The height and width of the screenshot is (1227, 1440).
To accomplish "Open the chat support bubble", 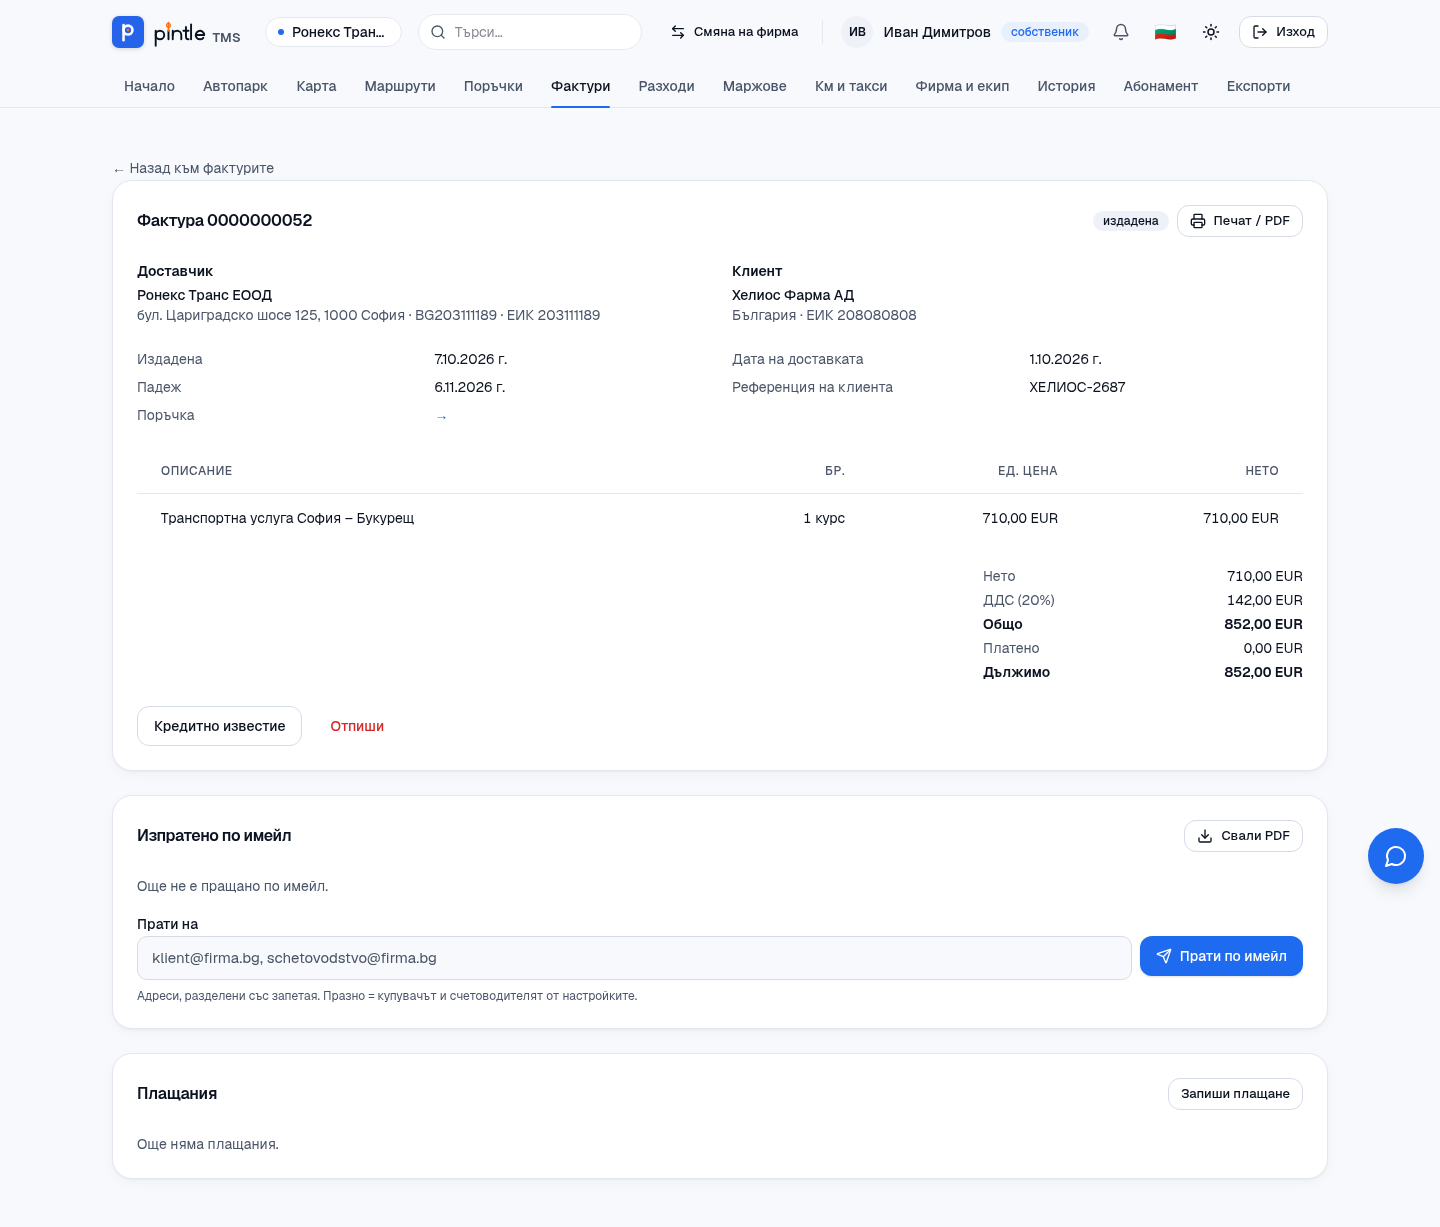I will pyautogui.click(x=1396, y=856).
